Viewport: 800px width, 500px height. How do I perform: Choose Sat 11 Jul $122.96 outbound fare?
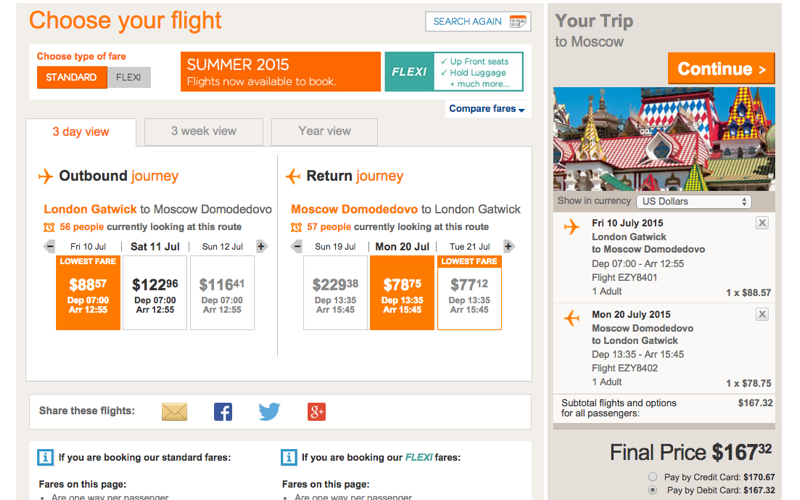pos(155,293)
